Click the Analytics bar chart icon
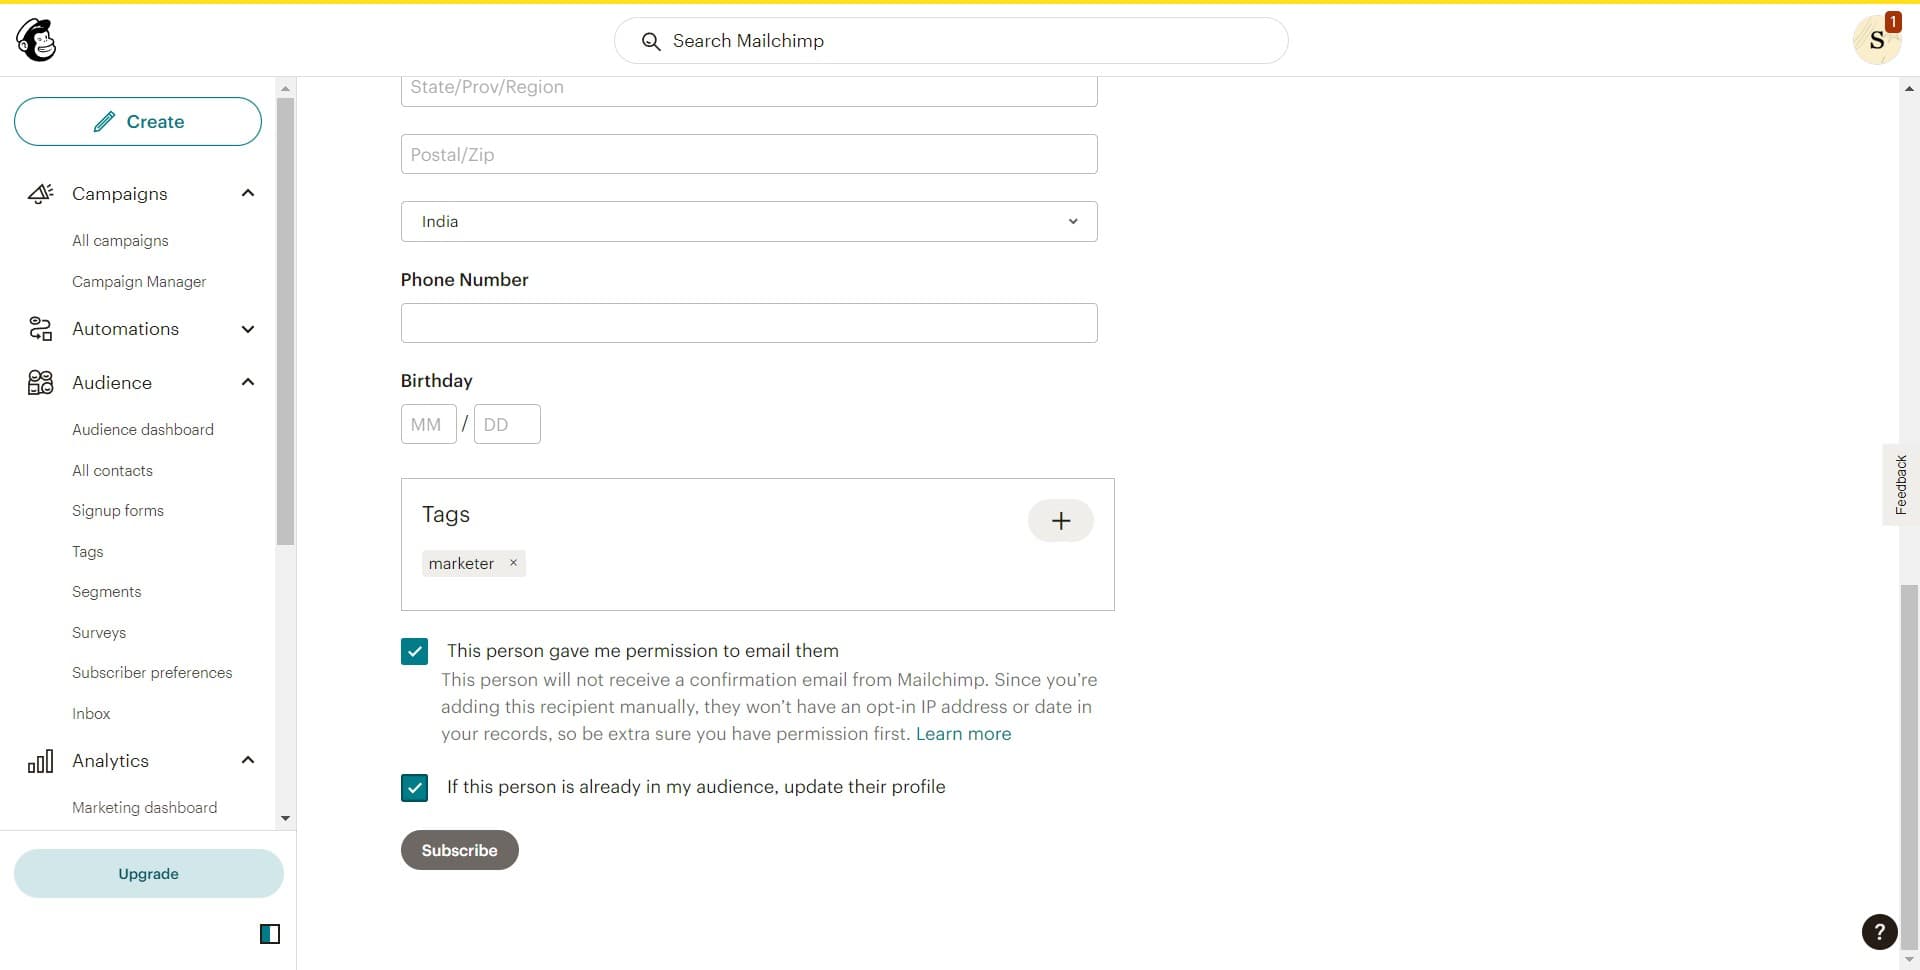Viewport: 1920px width, 970px height. (40, 760)
